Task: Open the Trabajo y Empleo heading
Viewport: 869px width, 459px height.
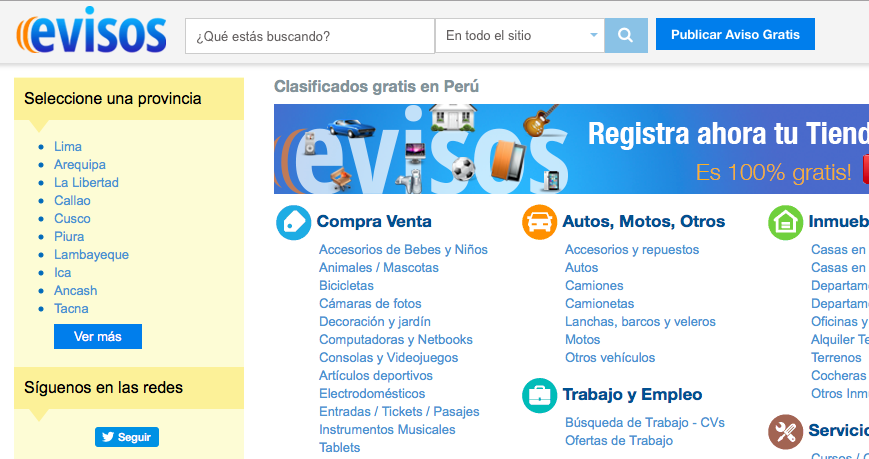Action: [x=632, y=395]
